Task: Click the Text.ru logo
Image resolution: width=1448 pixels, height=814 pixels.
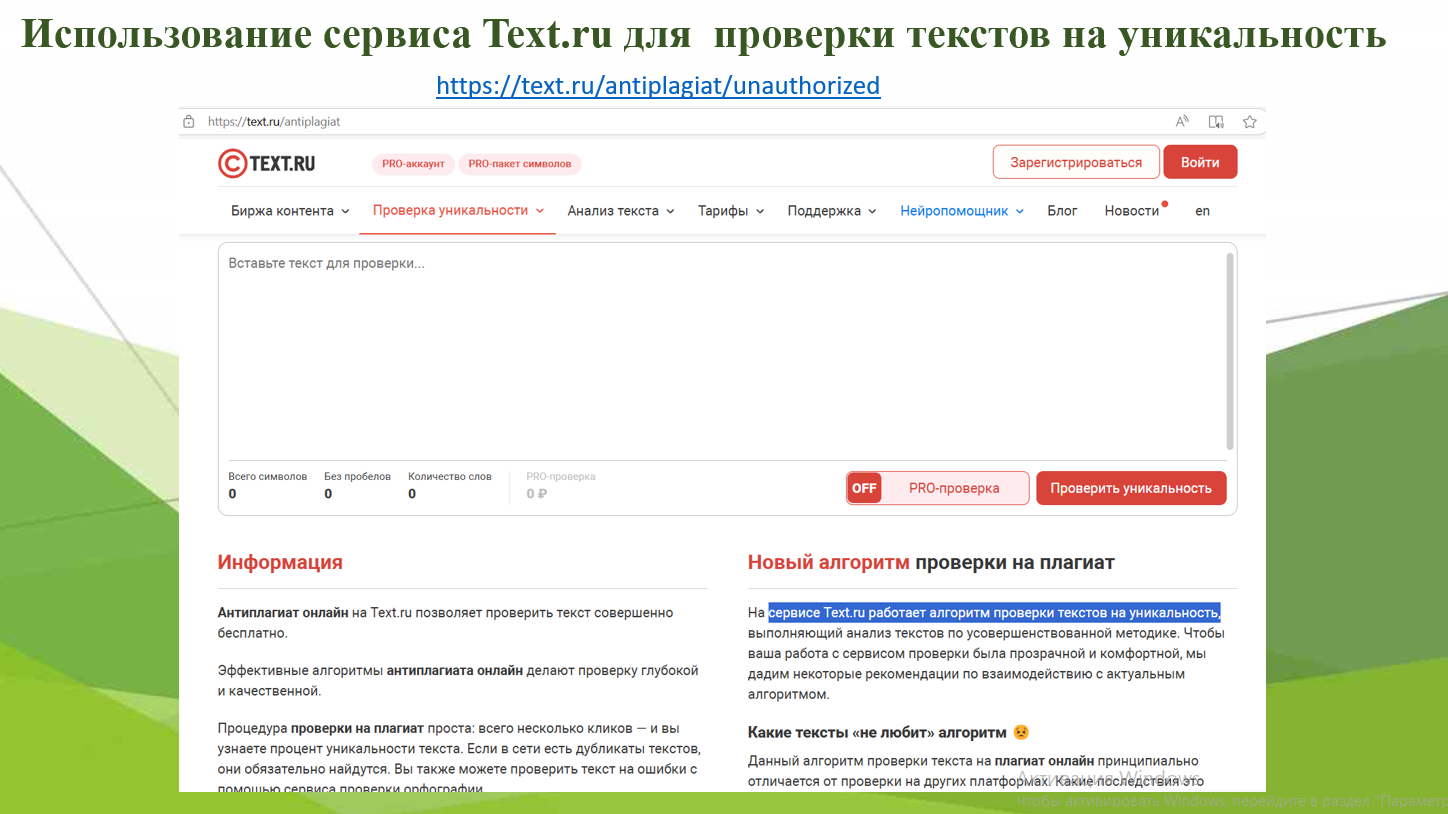Action: point(267,163)
